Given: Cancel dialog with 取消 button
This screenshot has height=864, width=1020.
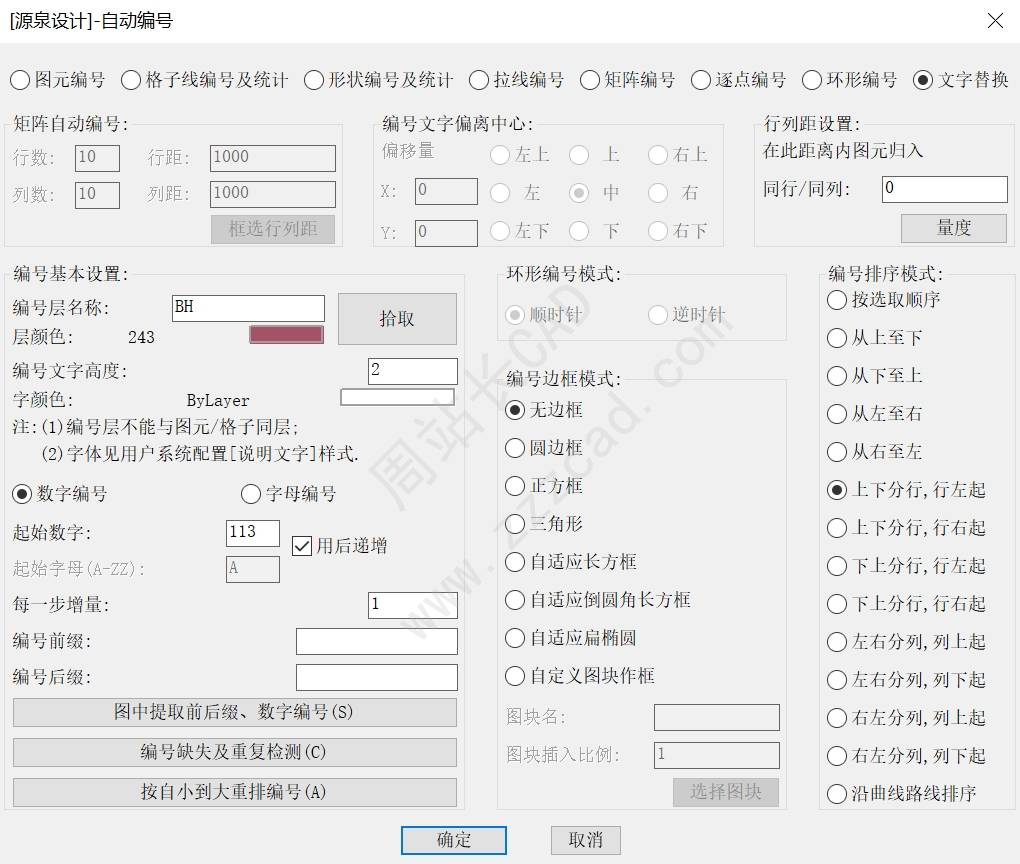Looking at the screenshot, I should 585,840.
